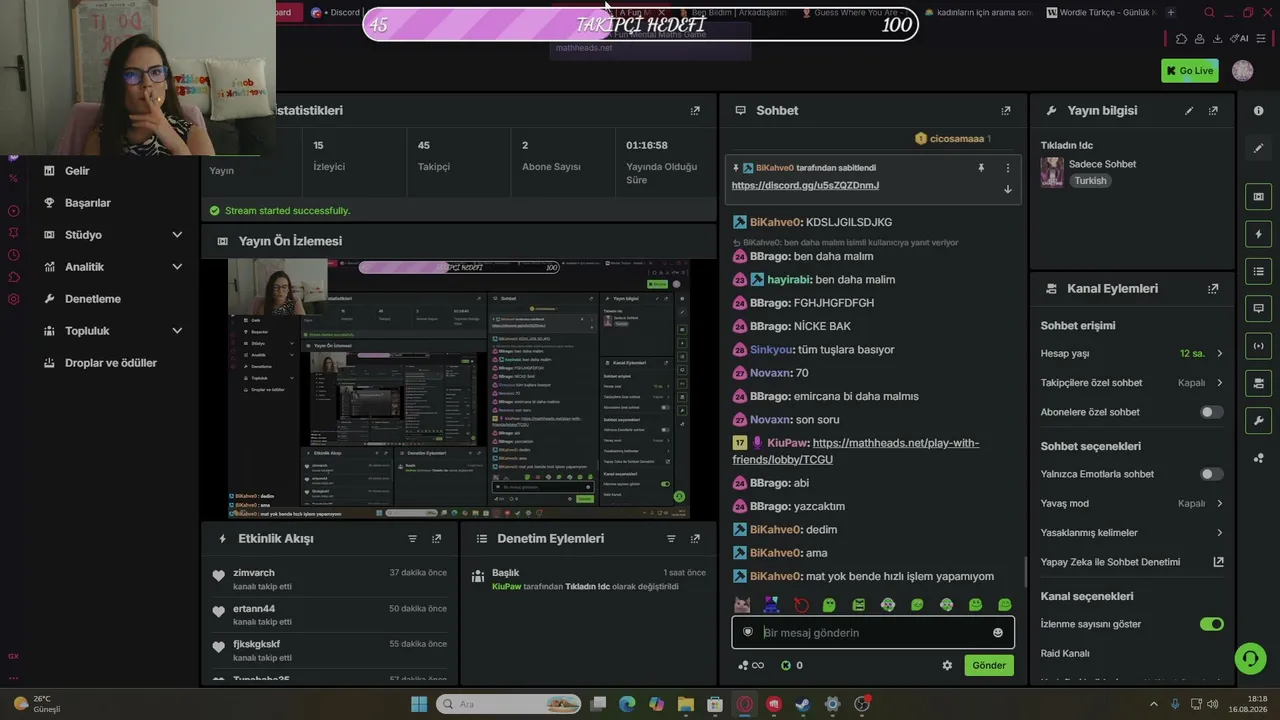
Task: Click the green Go Live button
Action: 1190,71
